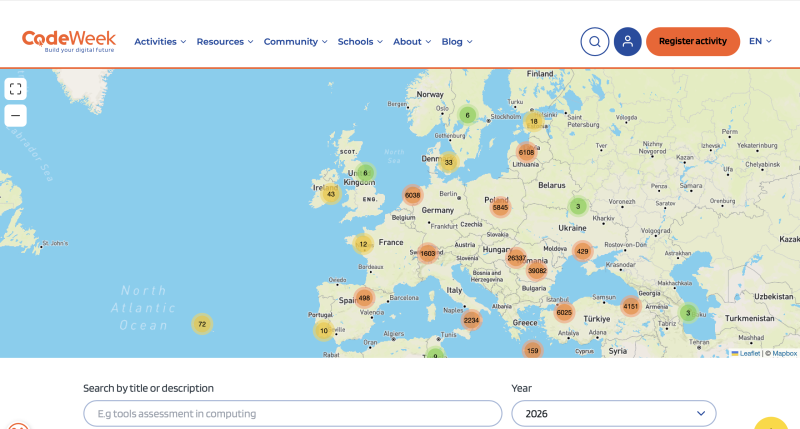Open the 4151 cluster in eastern Türkiye
Screen dimensions: 800x429
pos(631,306)
